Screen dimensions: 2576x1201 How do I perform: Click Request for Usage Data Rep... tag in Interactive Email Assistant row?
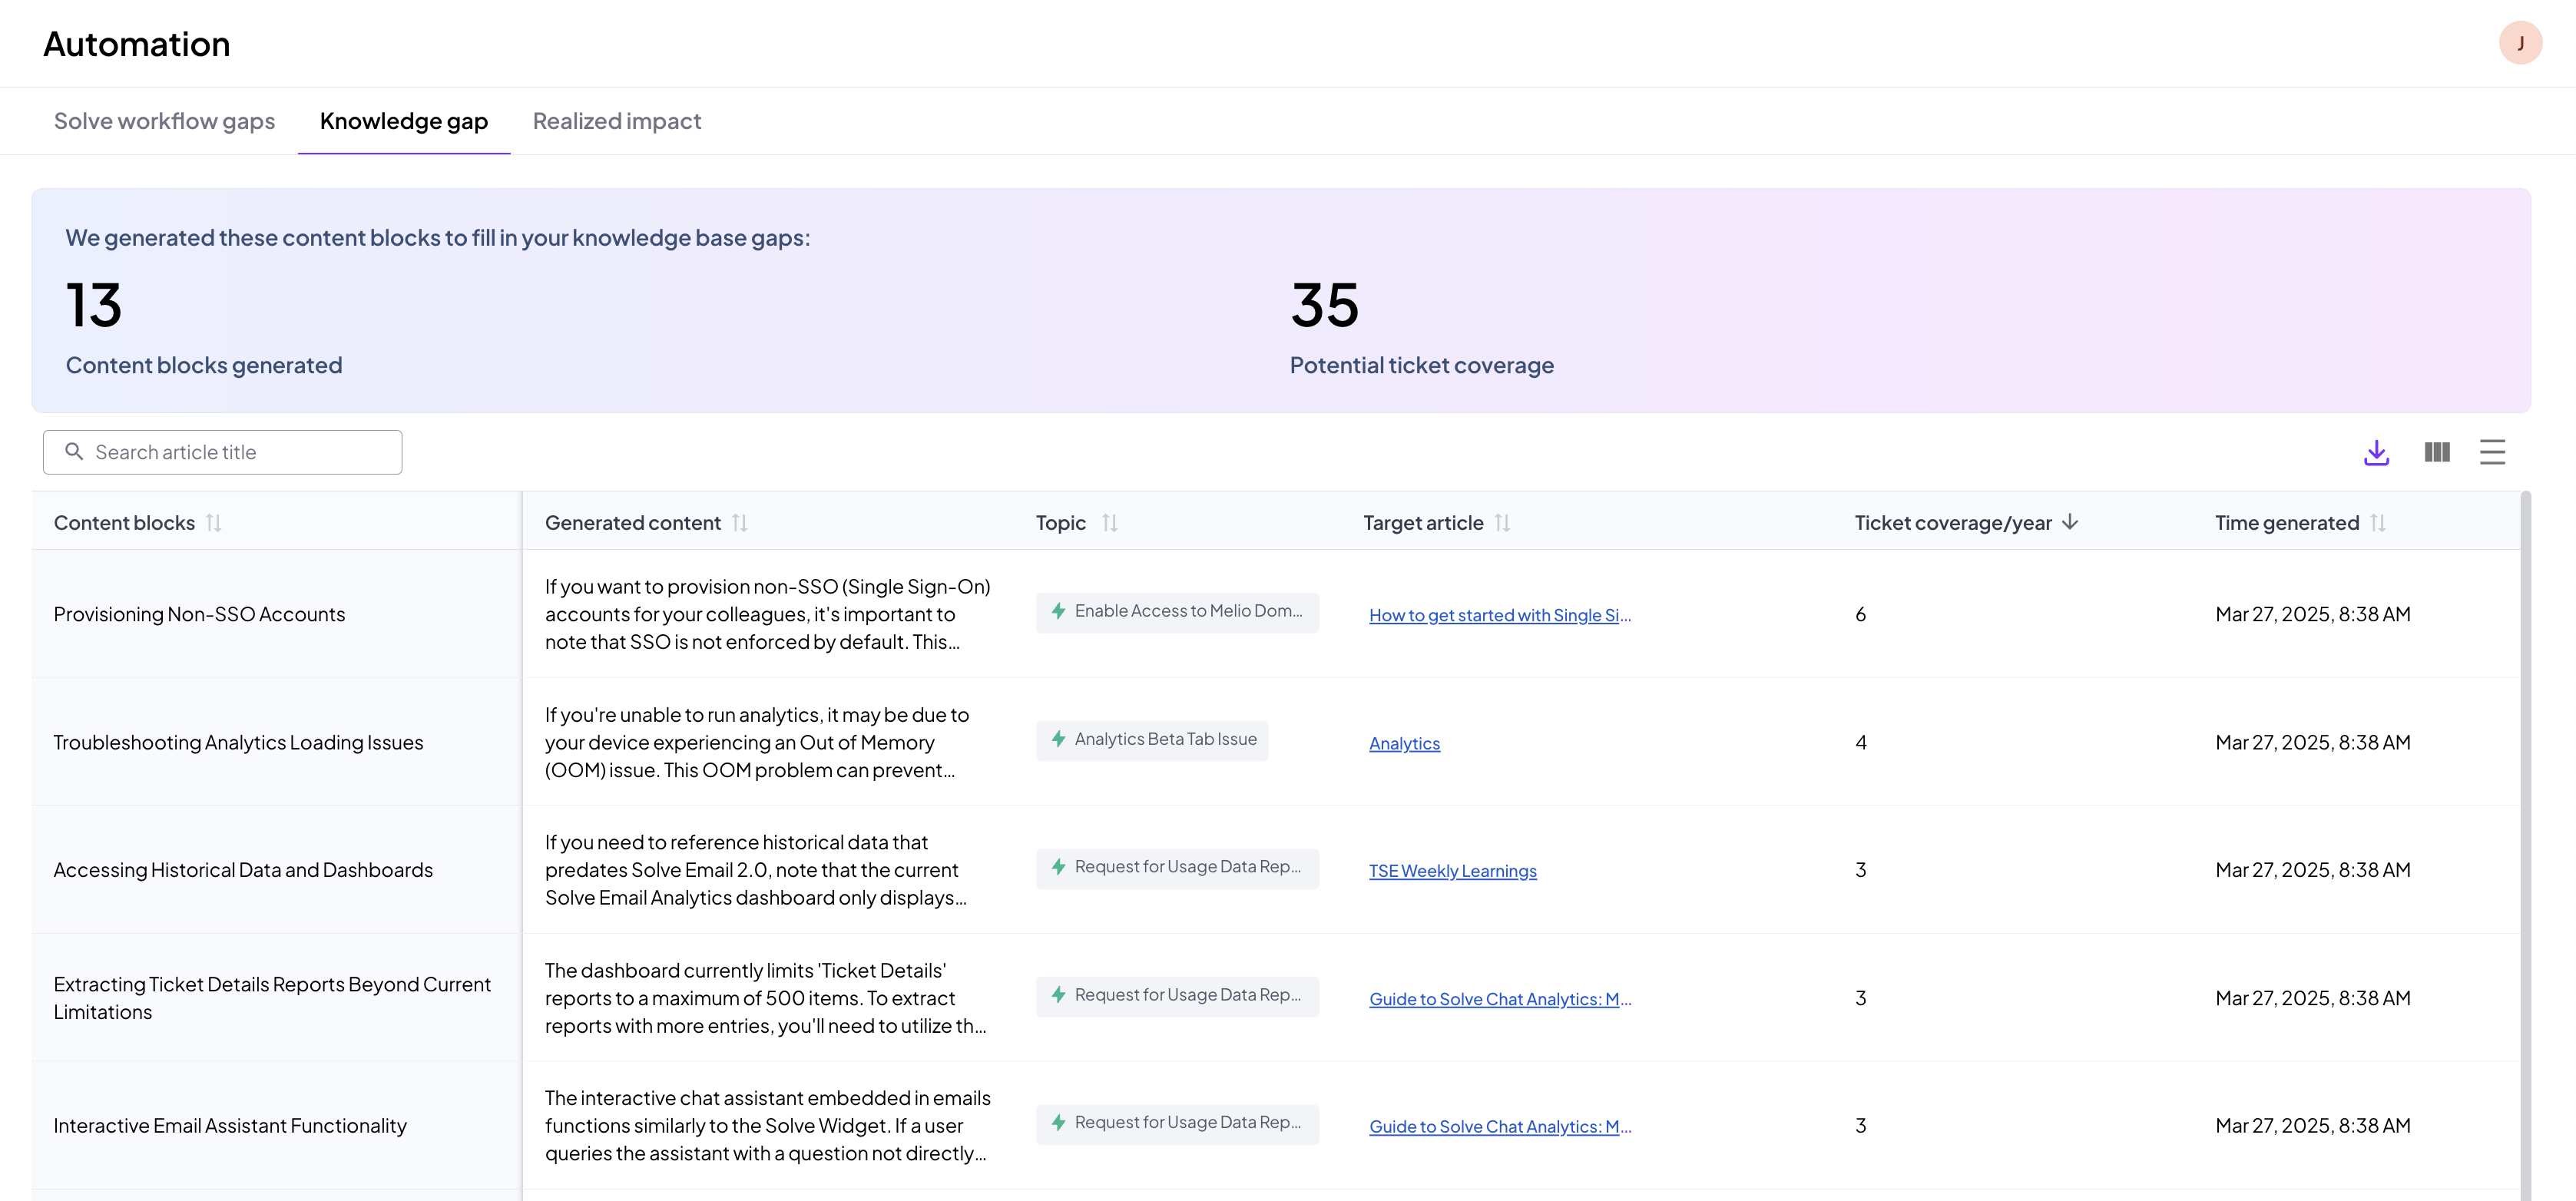(x=1177, y=1124)
